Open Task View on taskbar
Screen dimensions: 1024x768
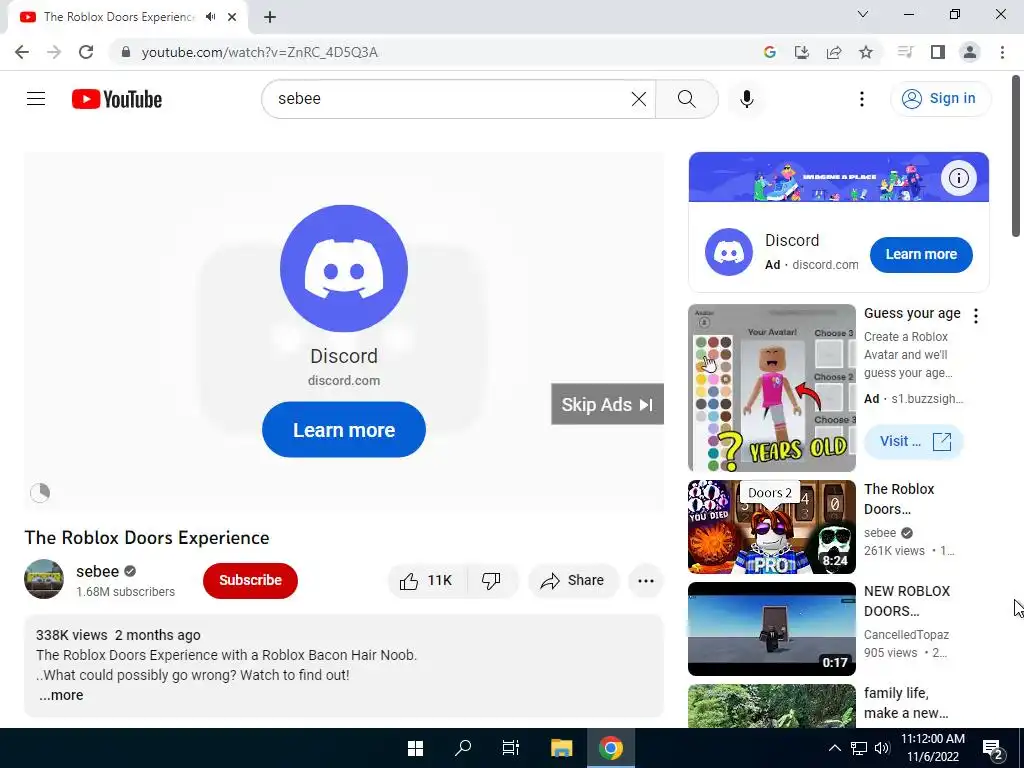pyautogui.click(x=511, y=748)
